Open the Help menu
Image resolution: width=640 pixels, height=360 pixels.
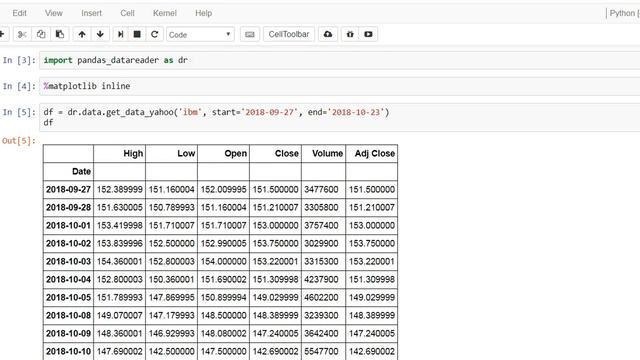203,13
